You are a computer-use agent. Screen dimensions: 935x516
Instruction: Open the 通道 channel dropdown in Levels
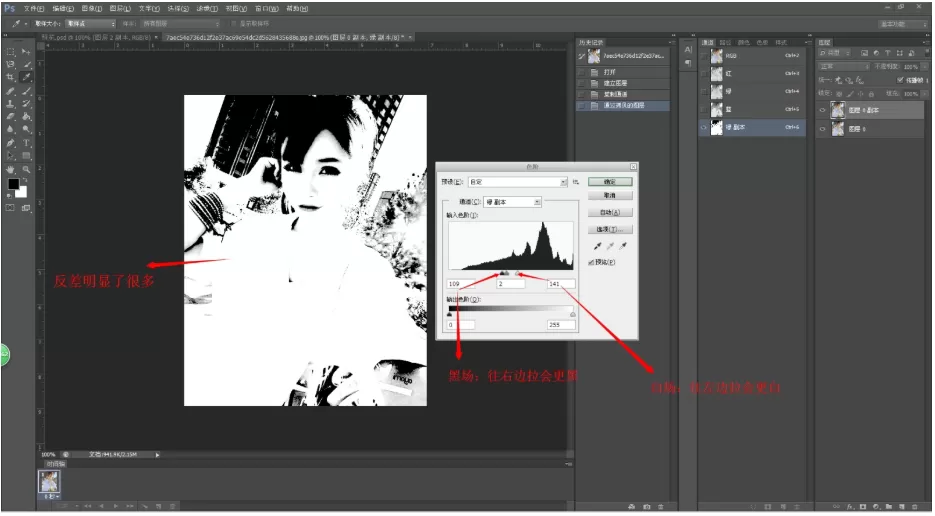click(x=513, y=202)
